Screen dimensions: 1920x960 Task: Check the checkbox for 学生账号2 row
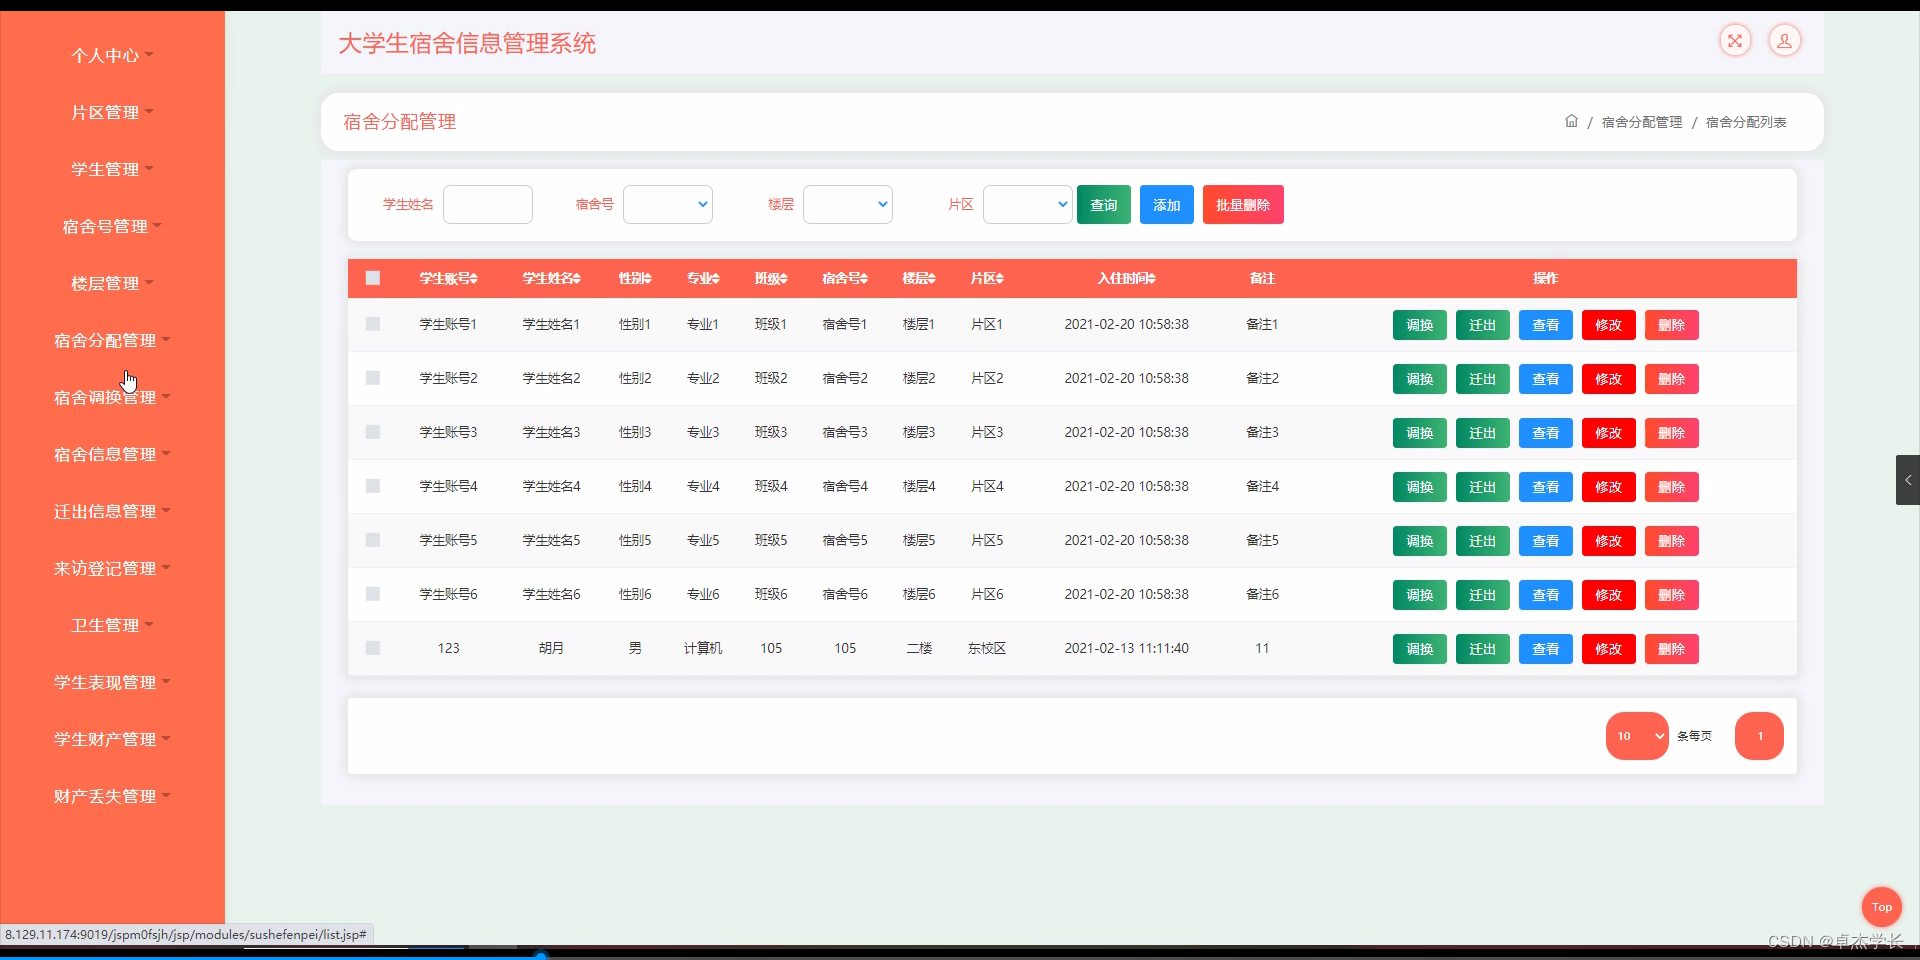(x=373, y=378)
